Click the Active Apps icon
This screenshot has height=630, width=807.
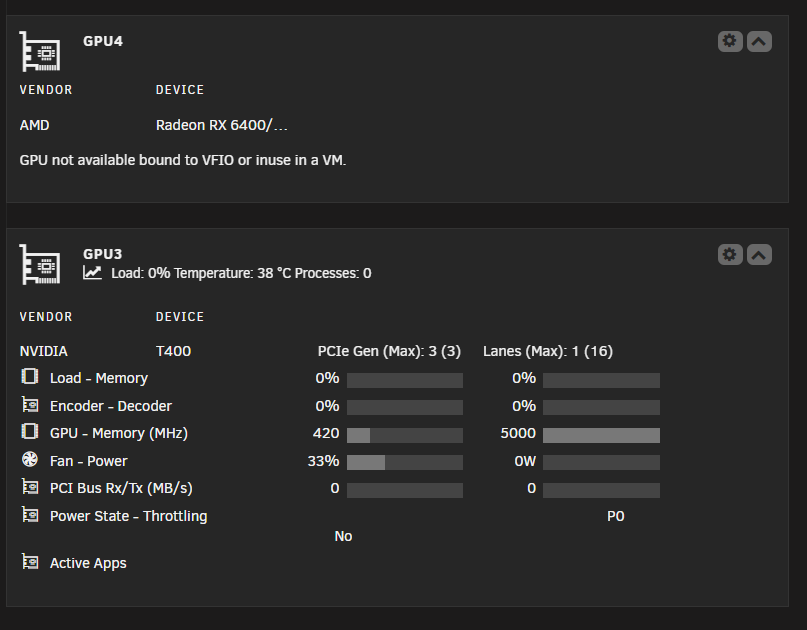click(30, 562)
